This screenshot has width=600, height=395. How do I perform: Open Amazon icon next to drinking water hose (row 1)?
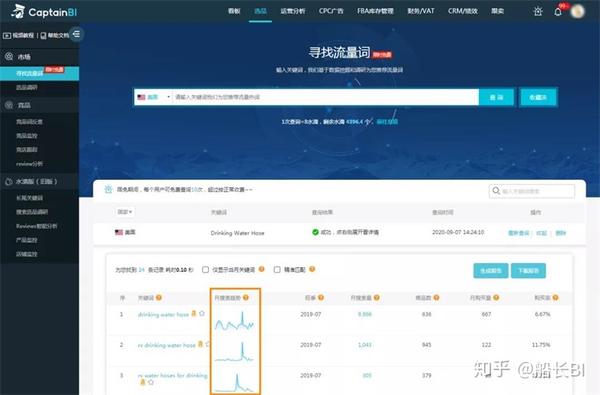tap(194, 313)
